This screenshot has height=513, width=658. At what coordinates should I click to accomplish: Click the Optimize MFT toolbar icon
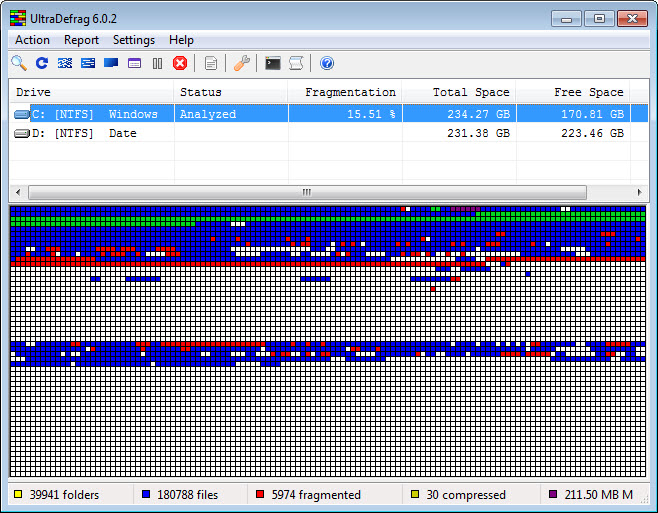tap(134, 63)
